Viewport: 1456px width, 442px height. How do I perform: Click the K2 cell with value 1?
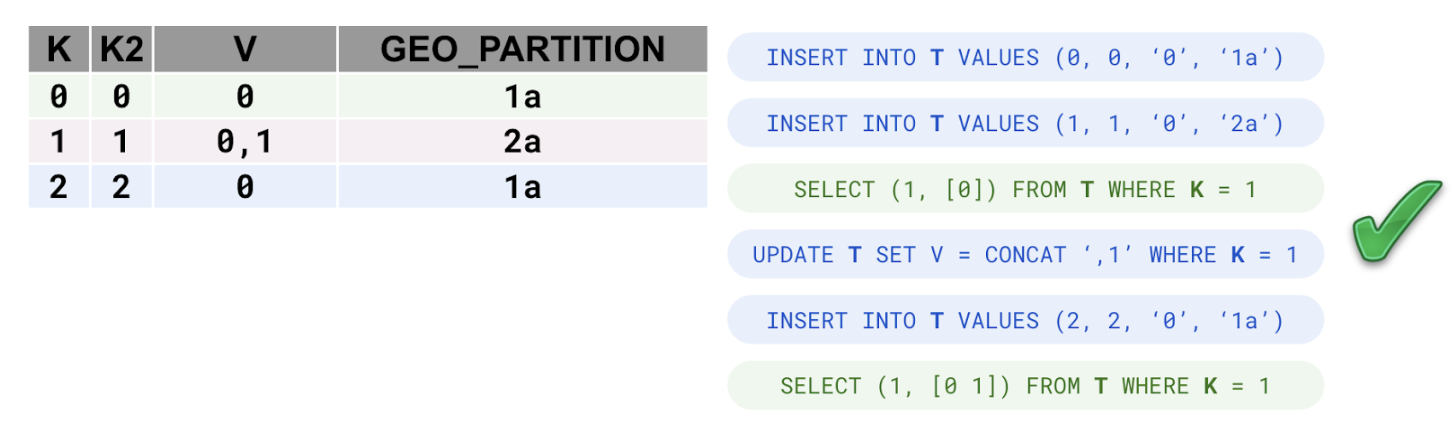pyautogui.click(x=121, y=141)
